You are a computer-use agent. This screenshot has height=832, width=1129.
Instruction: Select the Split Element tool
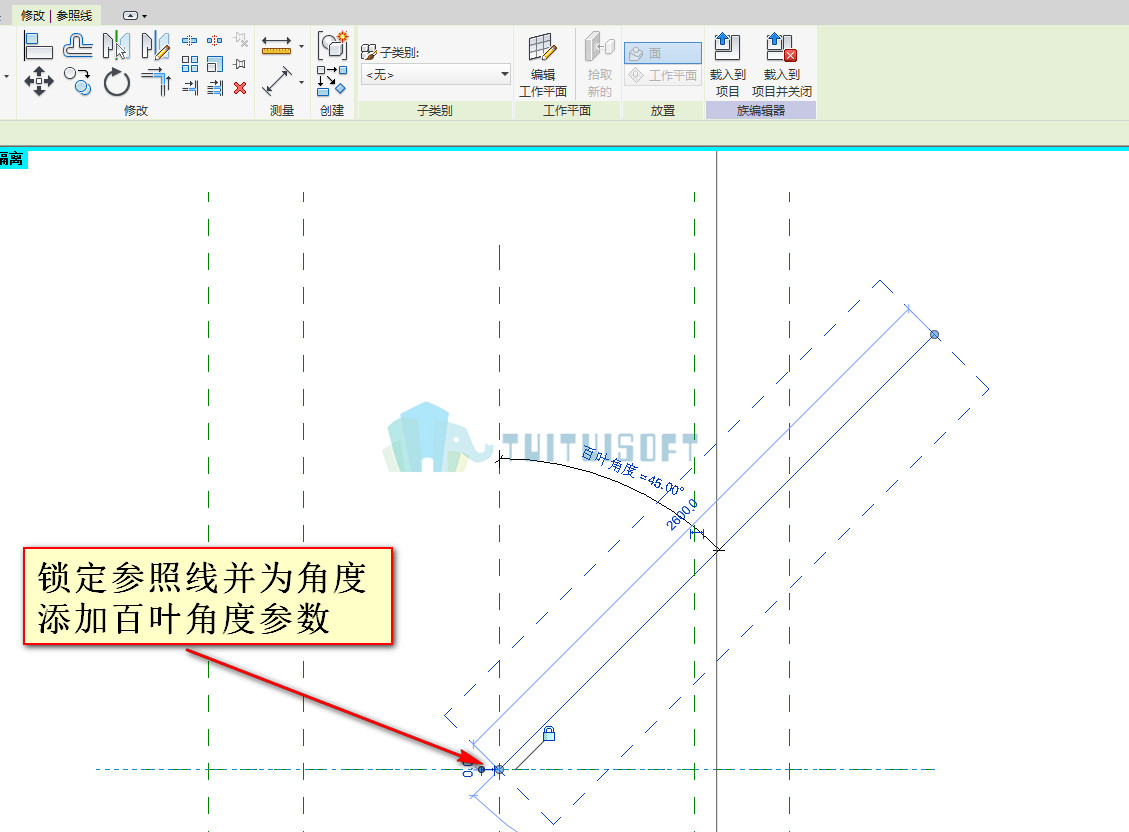point(189,41)
